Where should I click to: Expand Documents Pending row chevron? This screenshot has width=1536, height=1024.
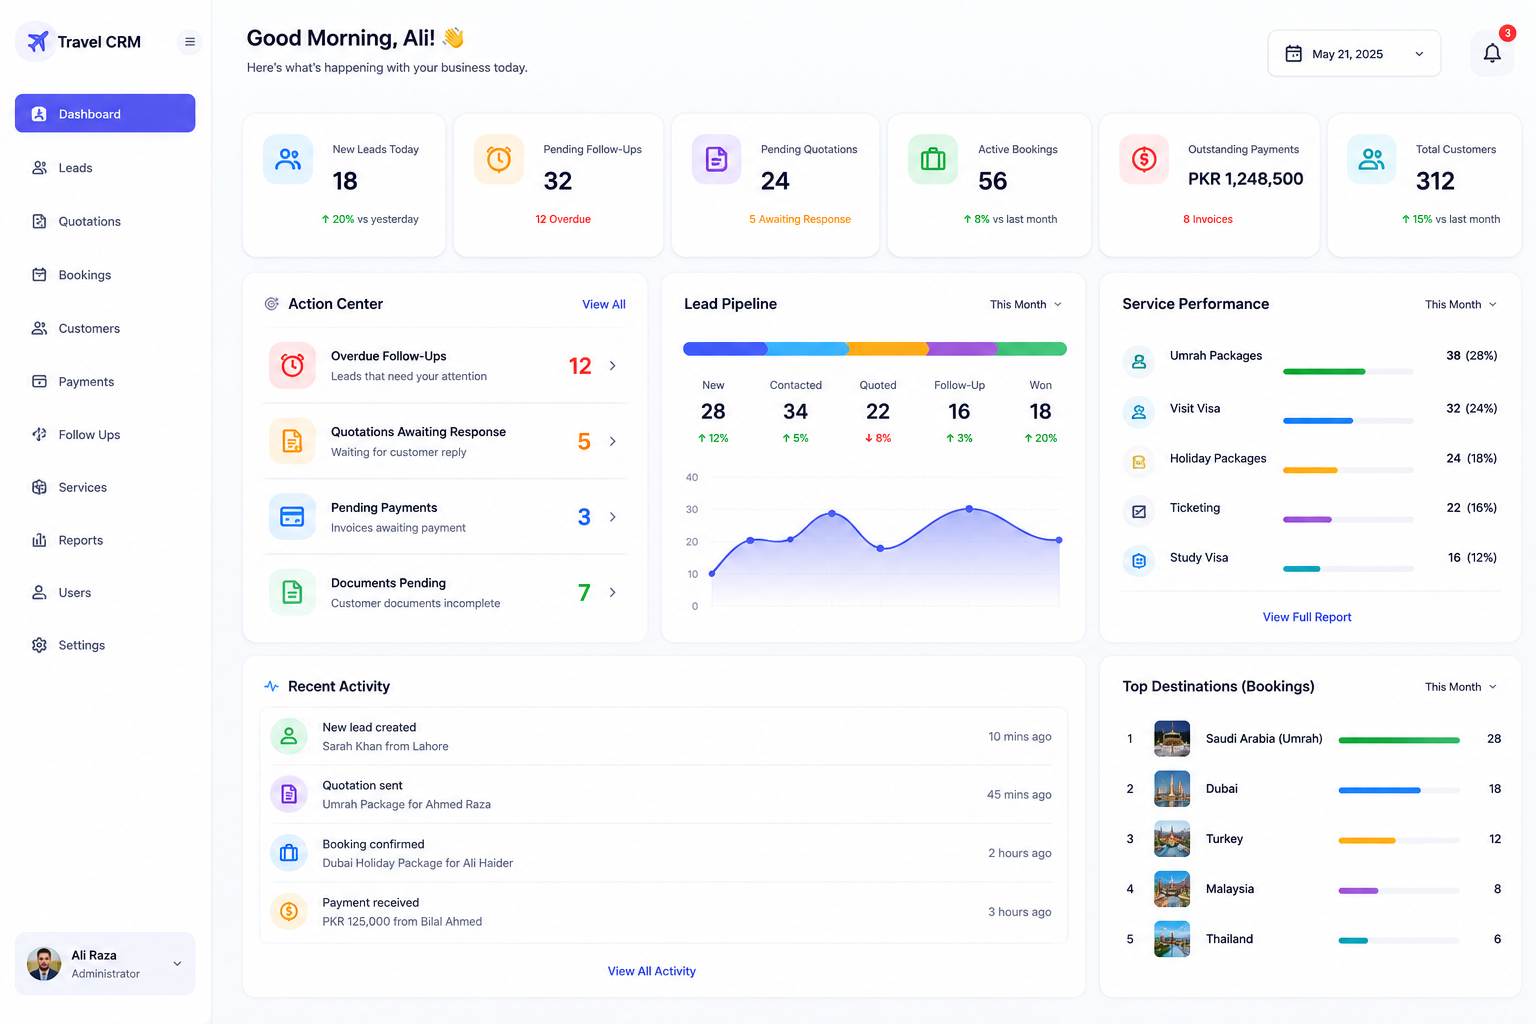click(613, 592)
